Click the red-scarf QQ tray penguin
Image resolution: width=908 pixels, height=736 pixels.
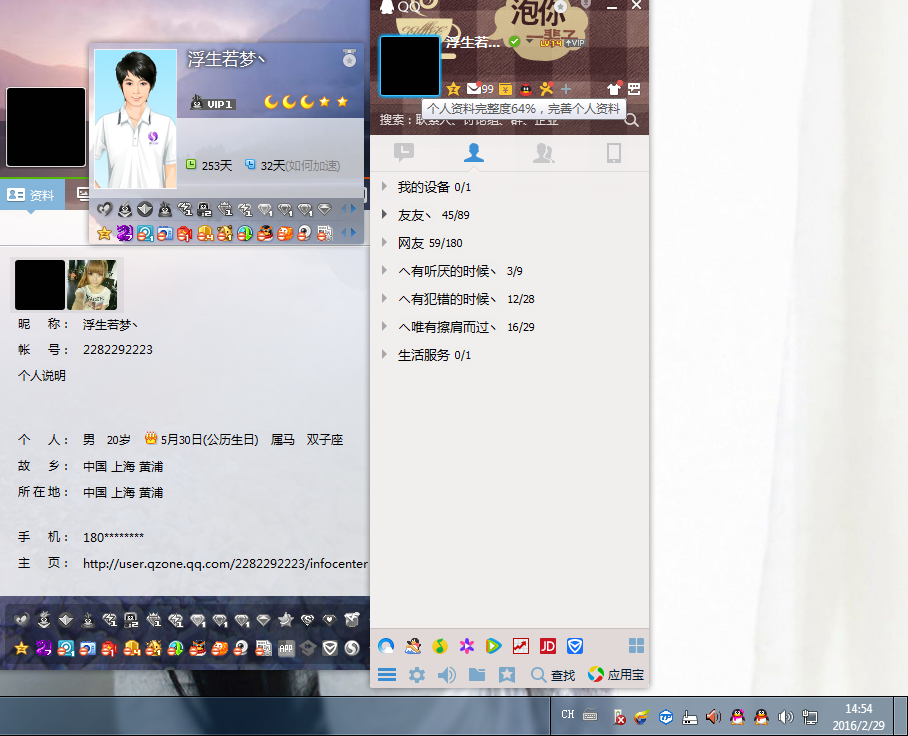[761, 717]
